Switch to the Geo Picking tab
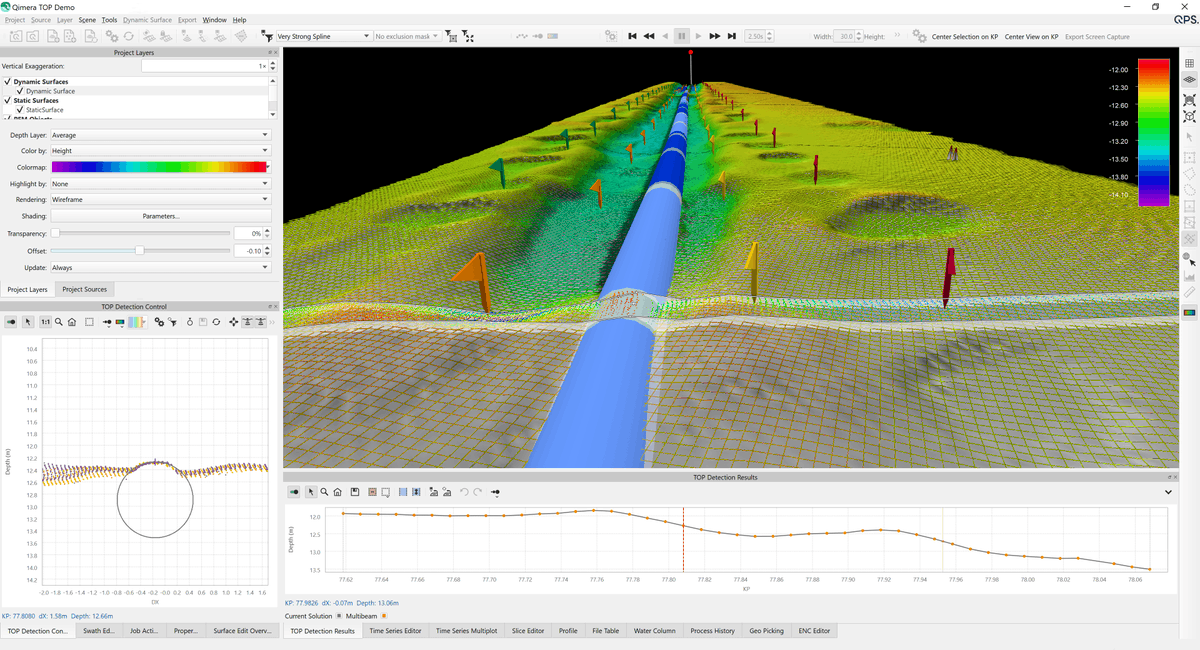Image resolution: width=1200 pixels, height=650 pixels. 767,631
